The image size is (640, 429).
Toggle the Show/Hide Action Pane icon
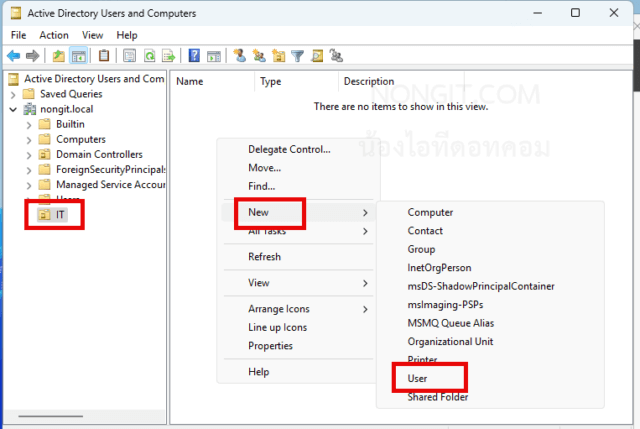[213, 56]
